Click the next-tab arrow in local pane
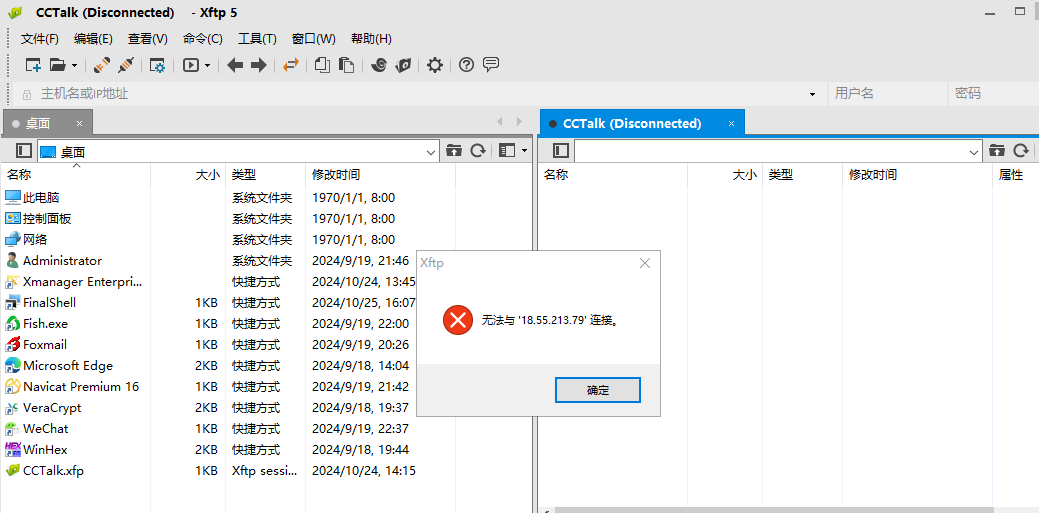Image resolution: width=1039 pixels, height=513 pixels. pyautogui.click(x=519, y=121)
